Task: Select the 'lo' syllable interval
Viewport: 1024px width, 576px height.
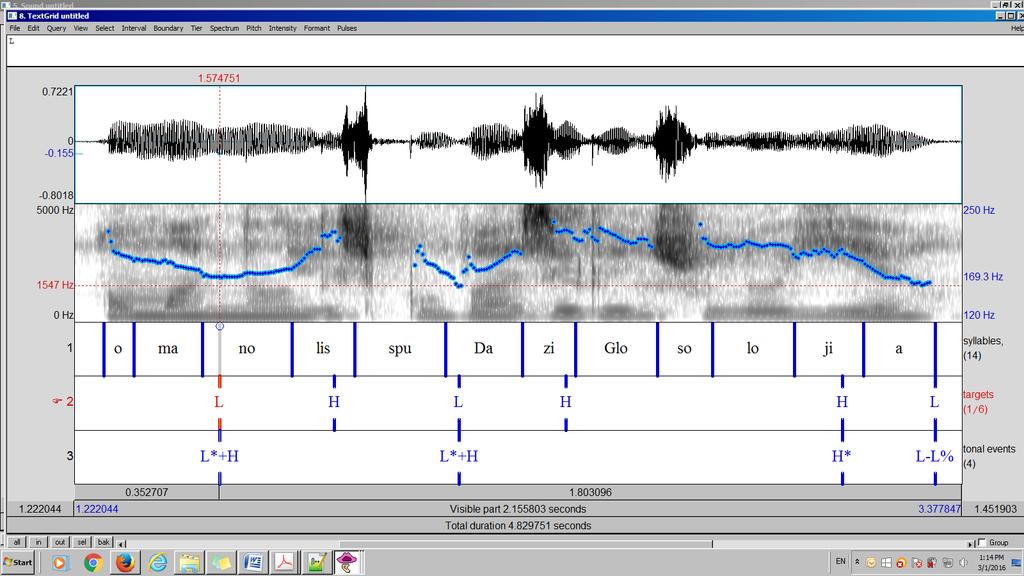Action: (753, 349)
